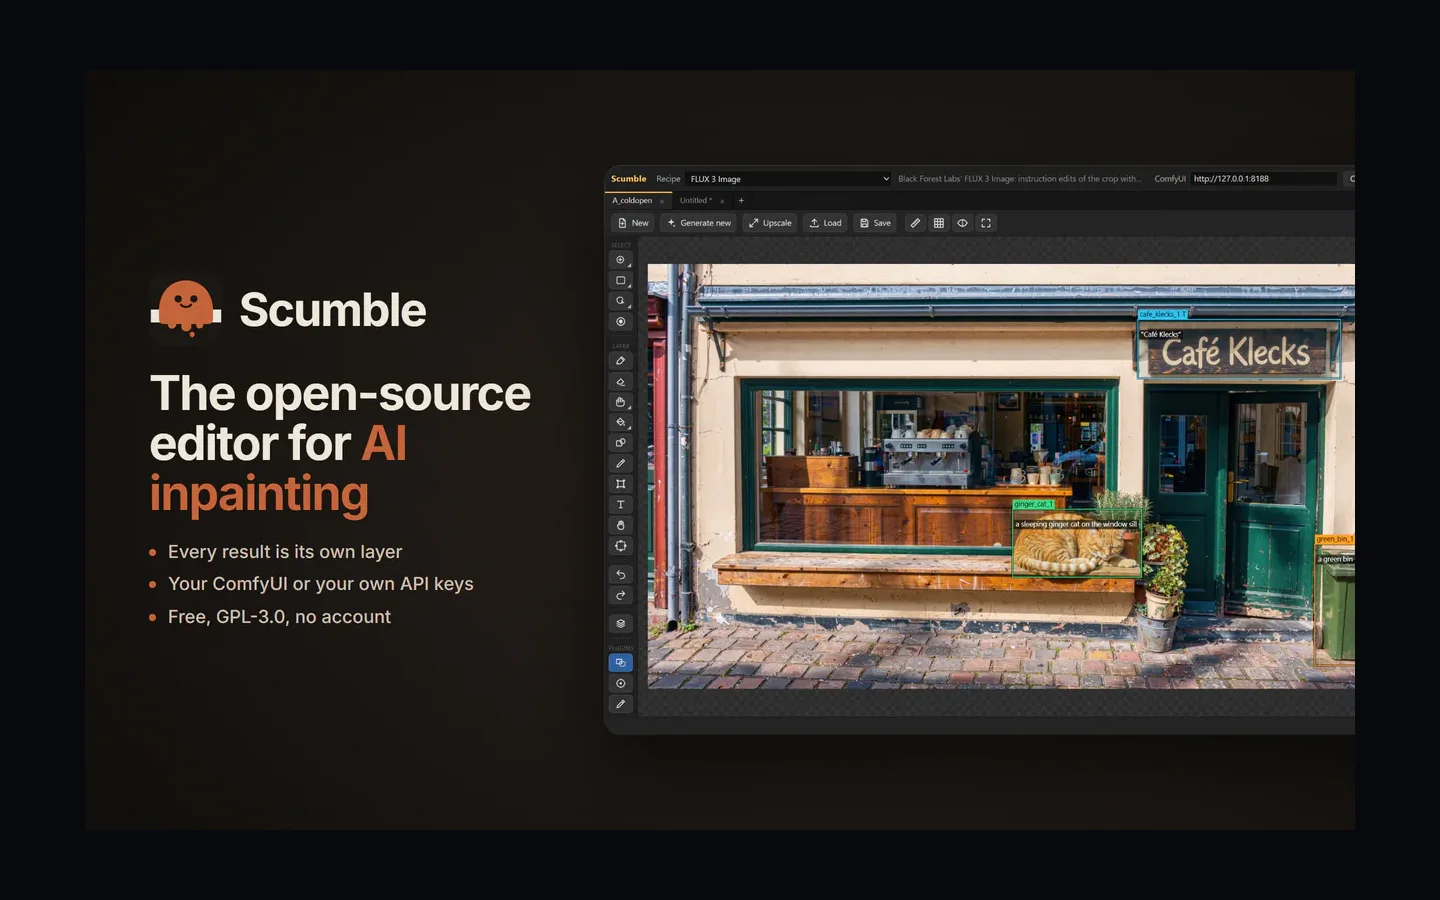The height and width of the screenshot is (900, 1440).
Task: Close the Untitled tab
Action: point(722,201)
